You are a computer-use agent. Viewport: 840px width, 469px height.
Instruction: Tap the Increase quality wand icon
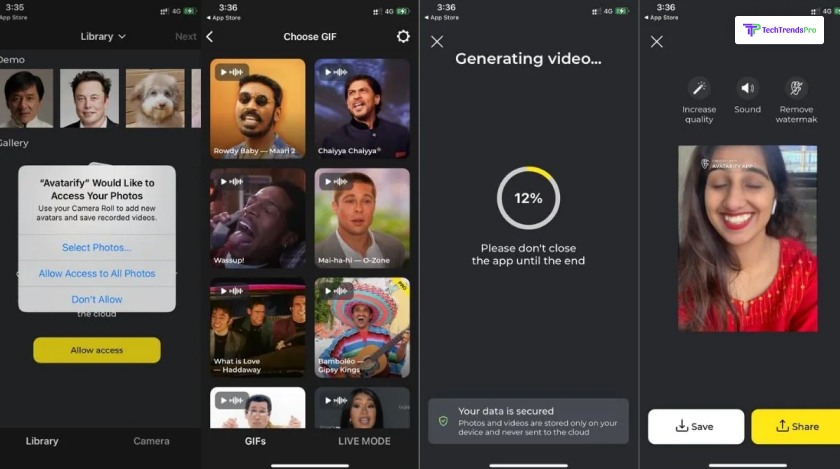(699, 87)
